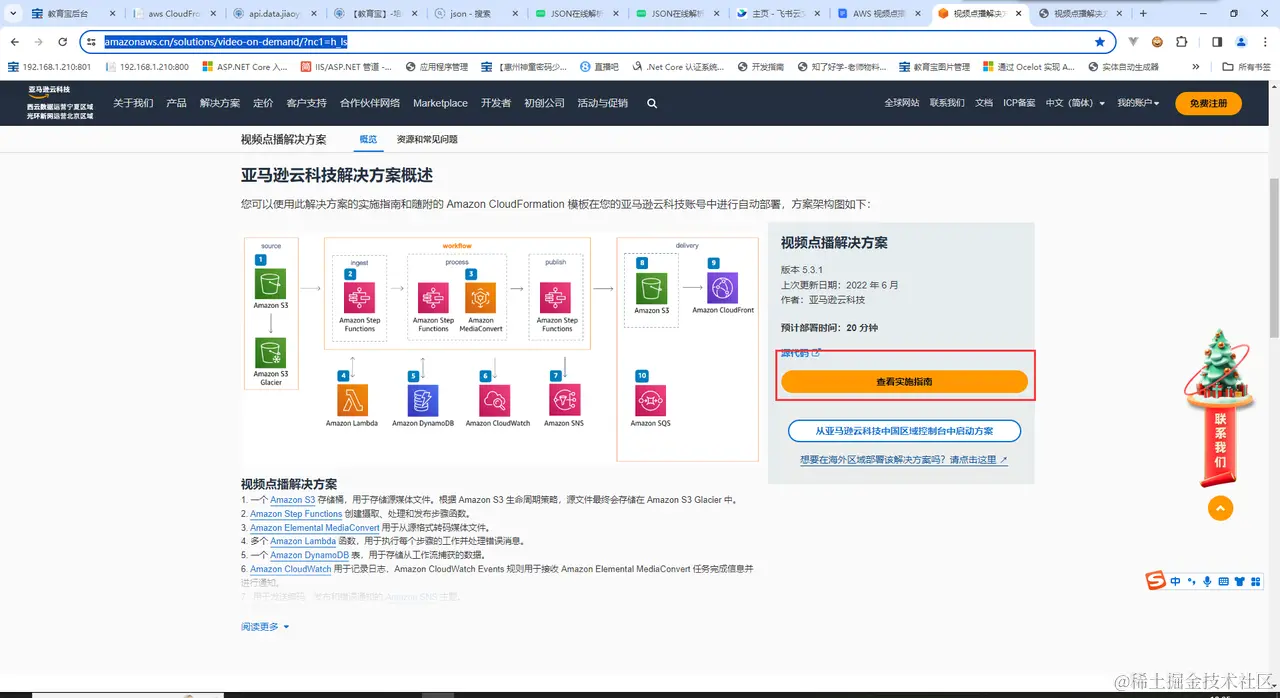1280x698 pixels.
Task: Switch to the 资源和常见问题 tab
Action: pos(427,140)
